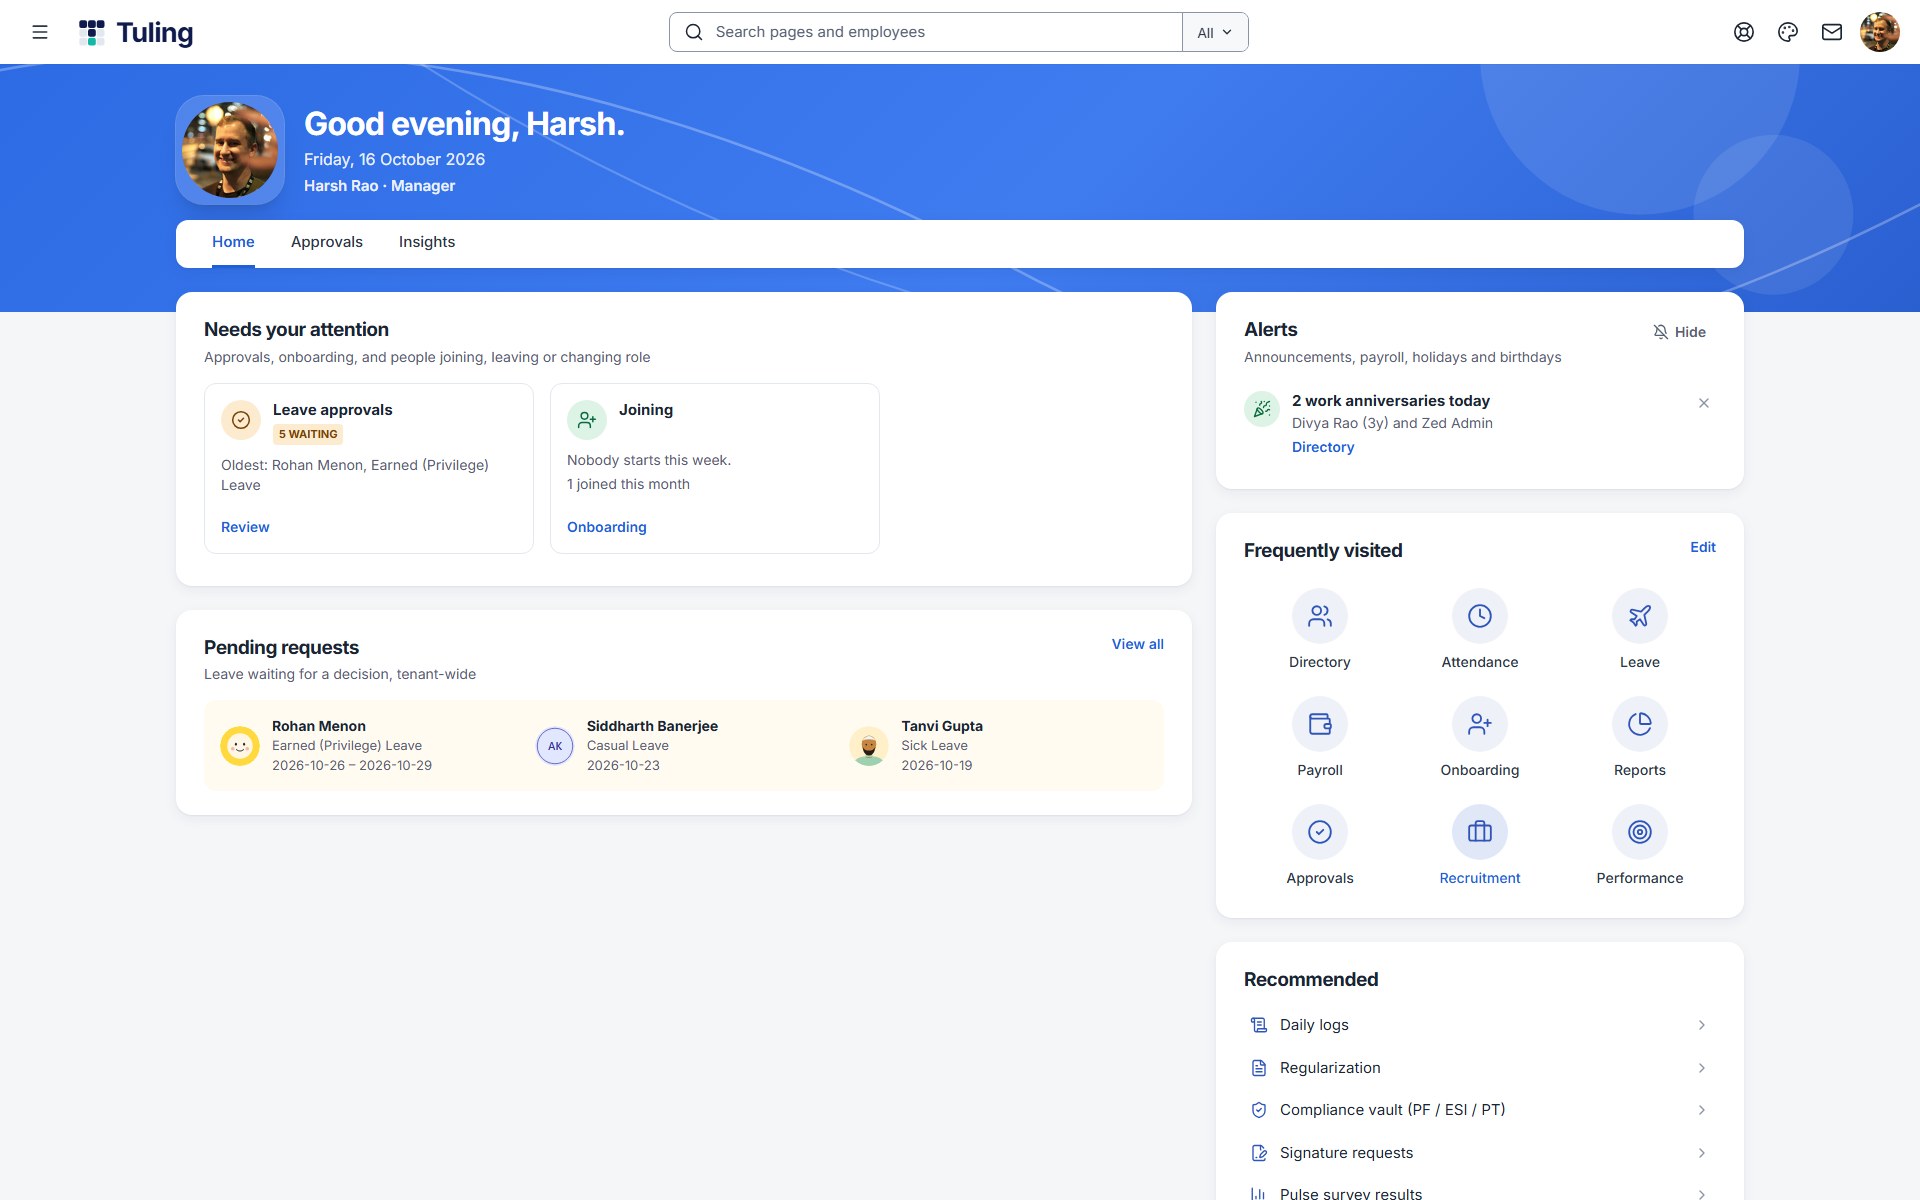The width and height of the screenshot is (1920, 1200).
Task: Click the work anniversaries party icon
Action: (x=1262, y=409)
